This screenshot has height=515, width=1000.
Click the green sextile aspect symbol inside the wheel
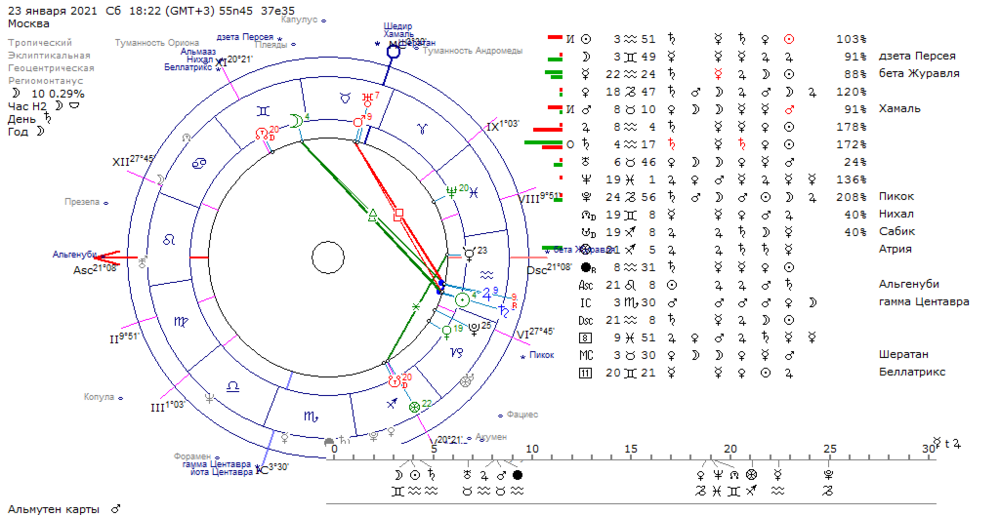[415, 307]
